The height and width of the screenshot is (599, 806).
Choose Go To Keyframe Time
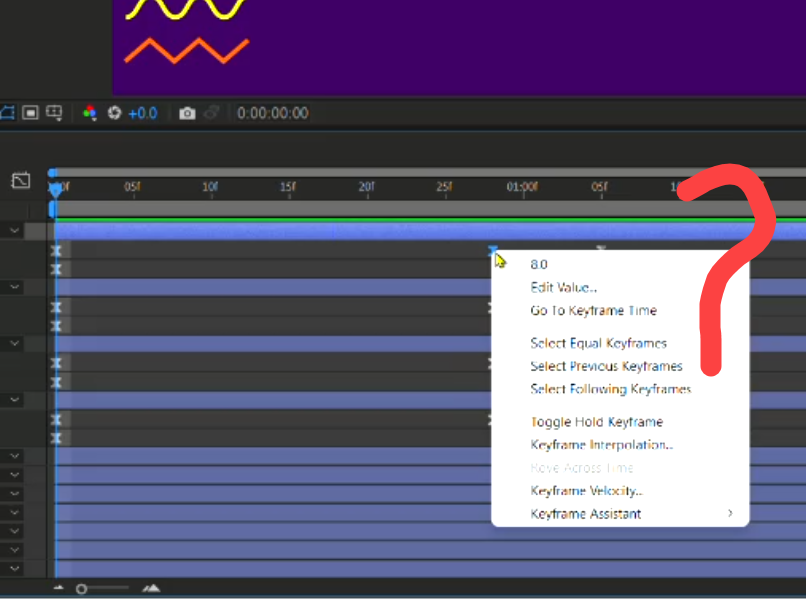[594, 311]
